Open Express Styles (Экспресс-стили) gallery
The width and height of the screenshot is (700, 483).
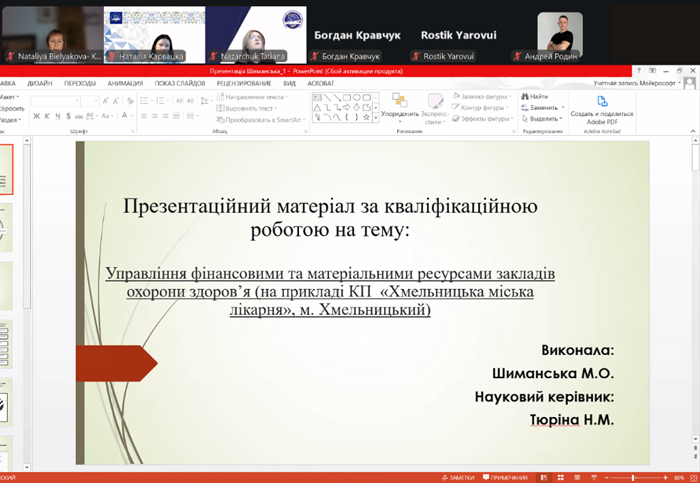435,105
